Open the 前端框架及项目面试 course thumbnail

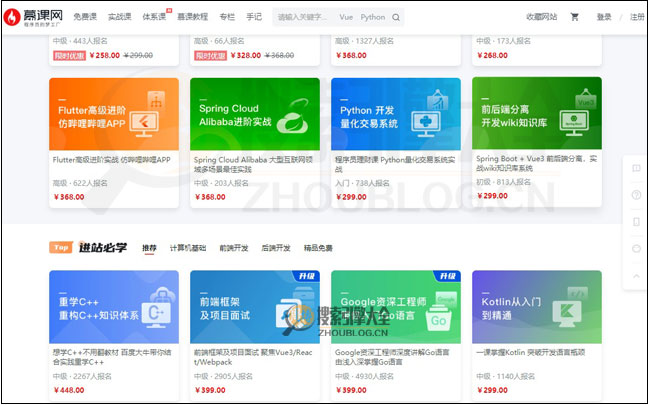(255, 307)
